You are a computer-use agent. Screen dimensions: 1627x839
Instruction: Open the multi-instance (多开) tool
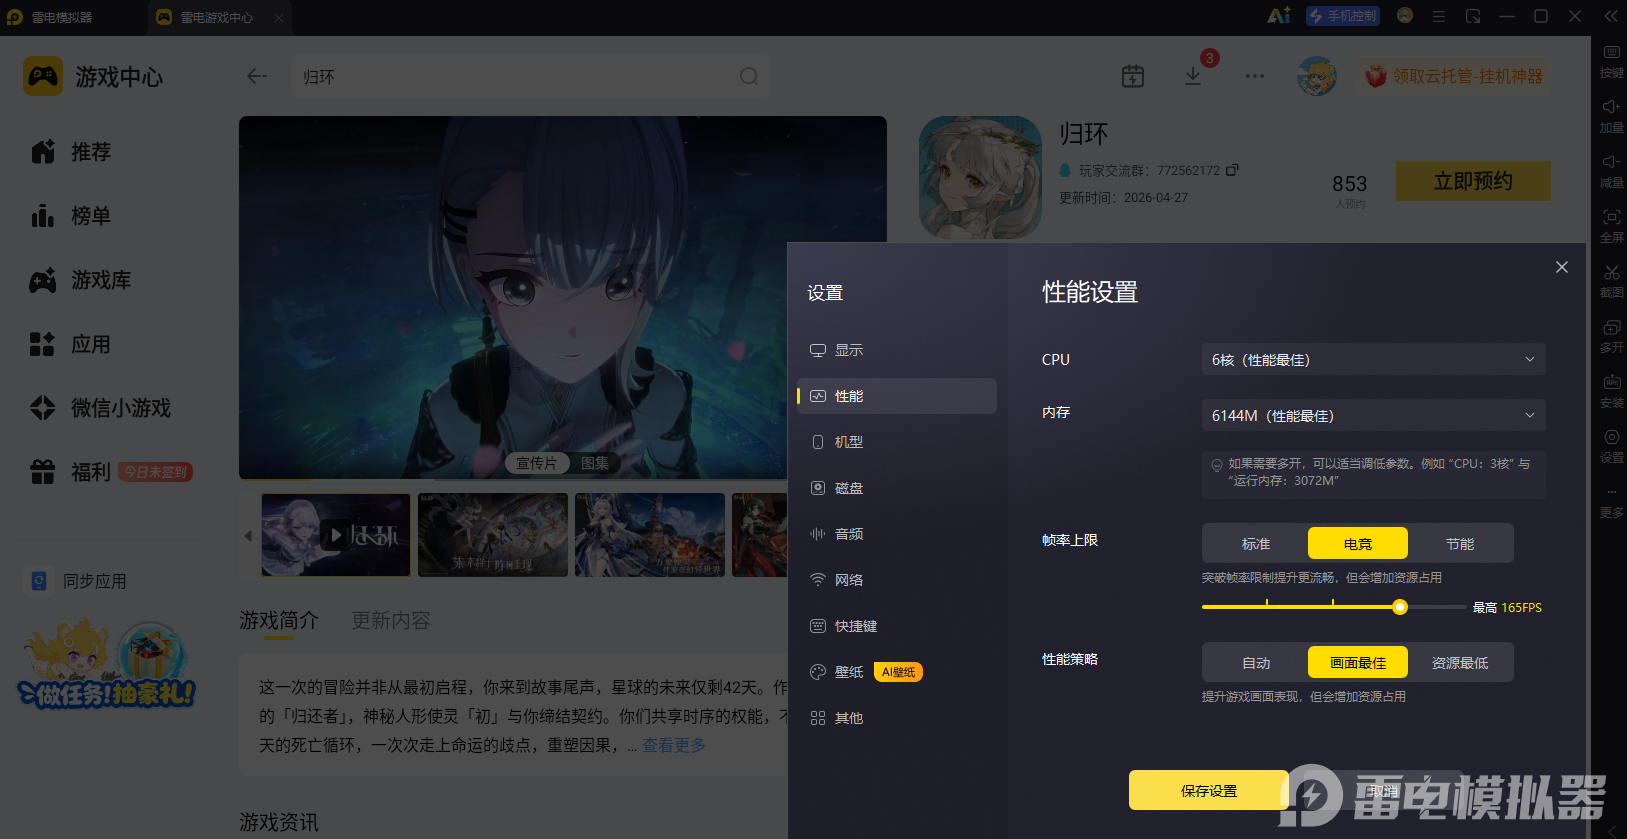pos(1611,335)
